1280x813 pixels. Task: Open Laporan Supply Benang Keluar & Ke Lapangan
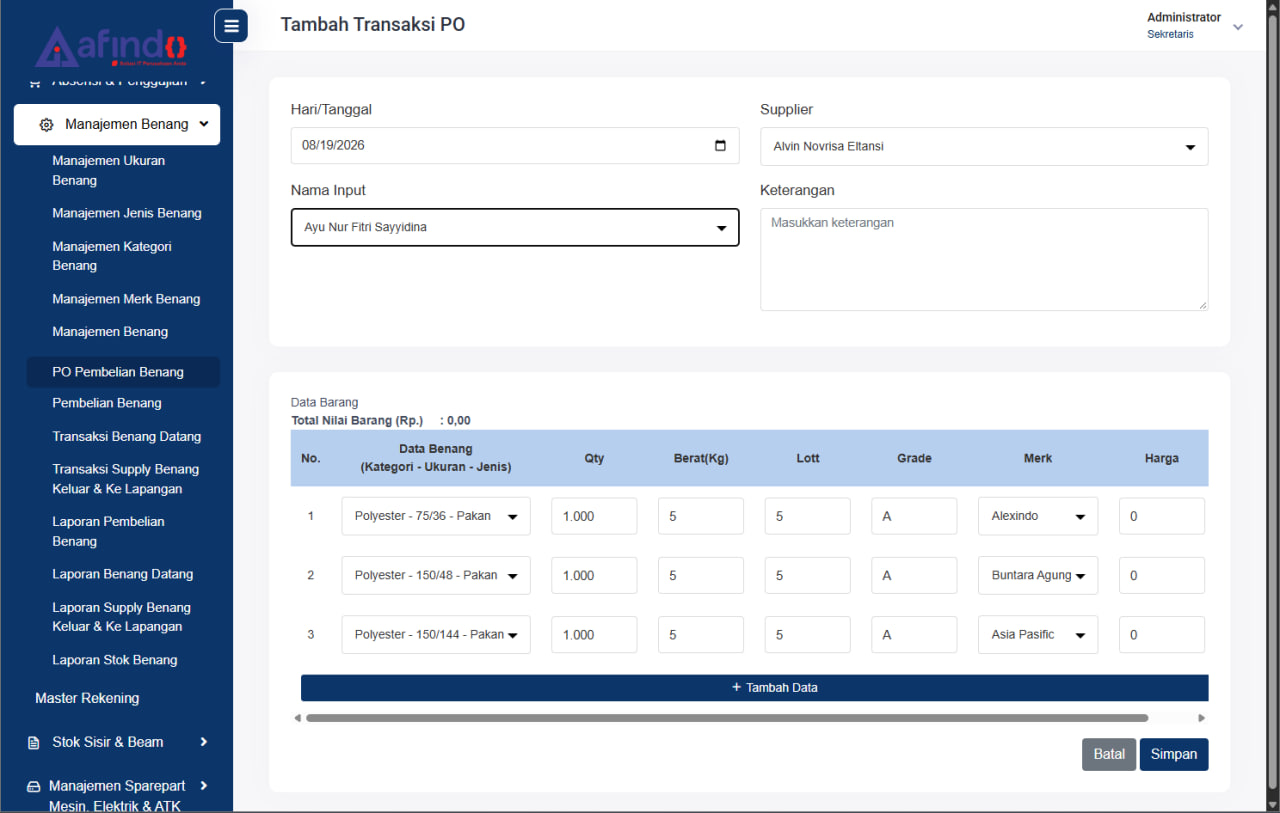coord(123,617)
